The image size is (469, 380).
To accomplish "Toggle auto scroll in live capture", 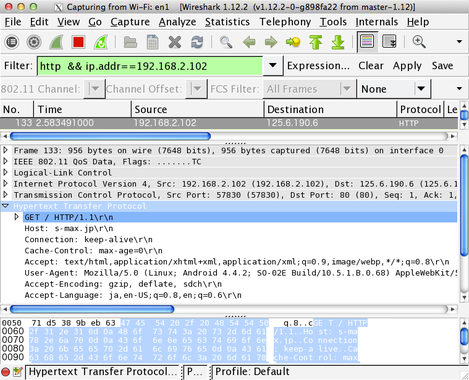I will pyautogui.click(x=389, y=42).
